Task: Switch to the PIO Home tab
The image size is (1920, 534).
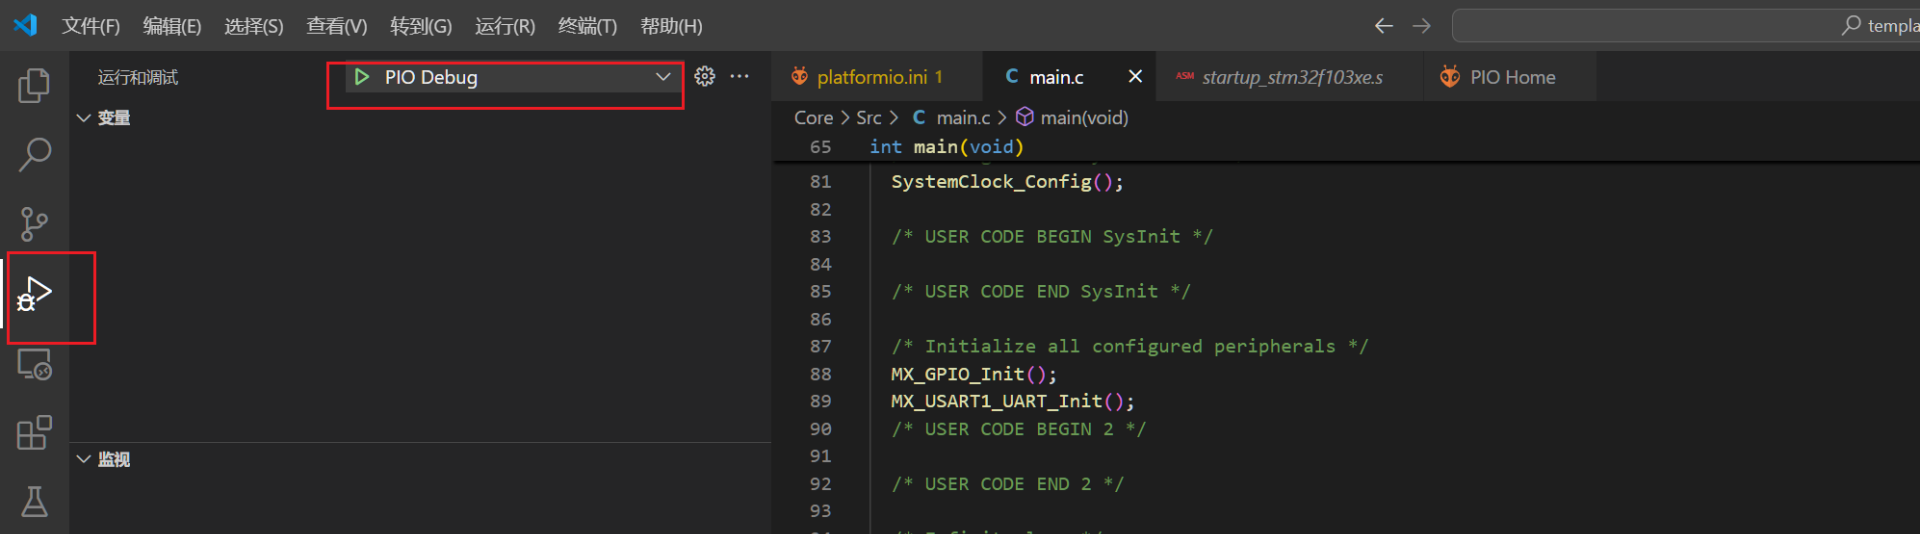Action: 1511,77
